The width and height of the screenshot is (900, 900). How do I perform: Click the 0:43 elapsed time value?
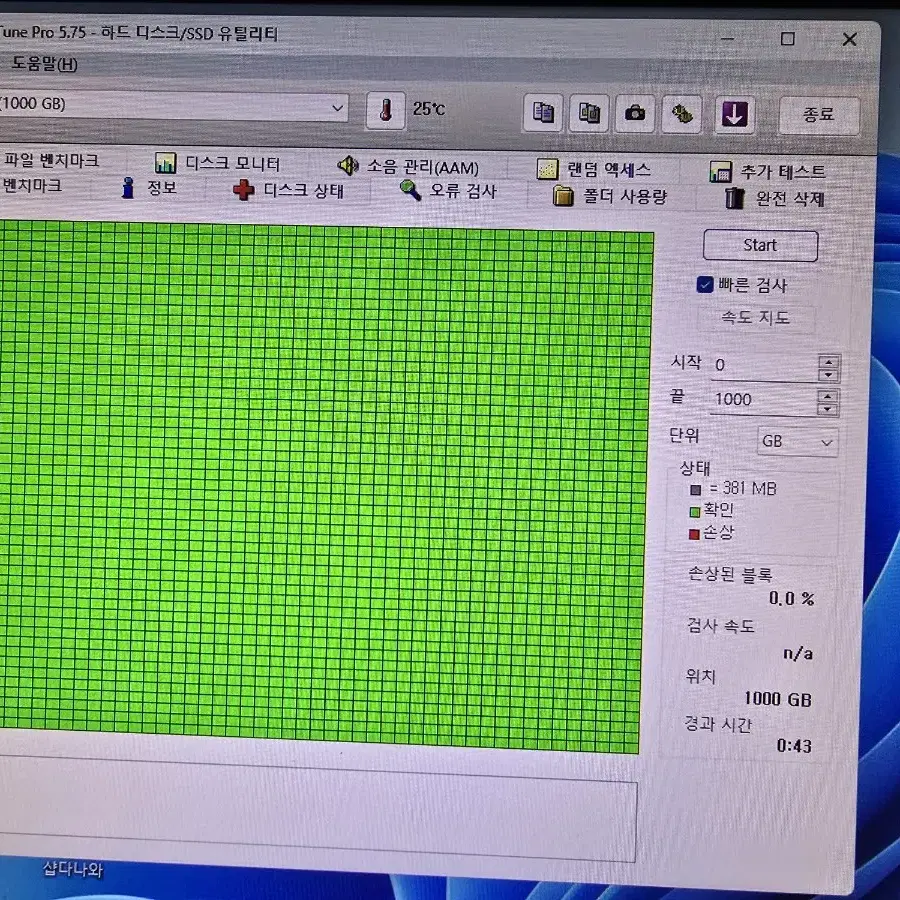point(794,746)
